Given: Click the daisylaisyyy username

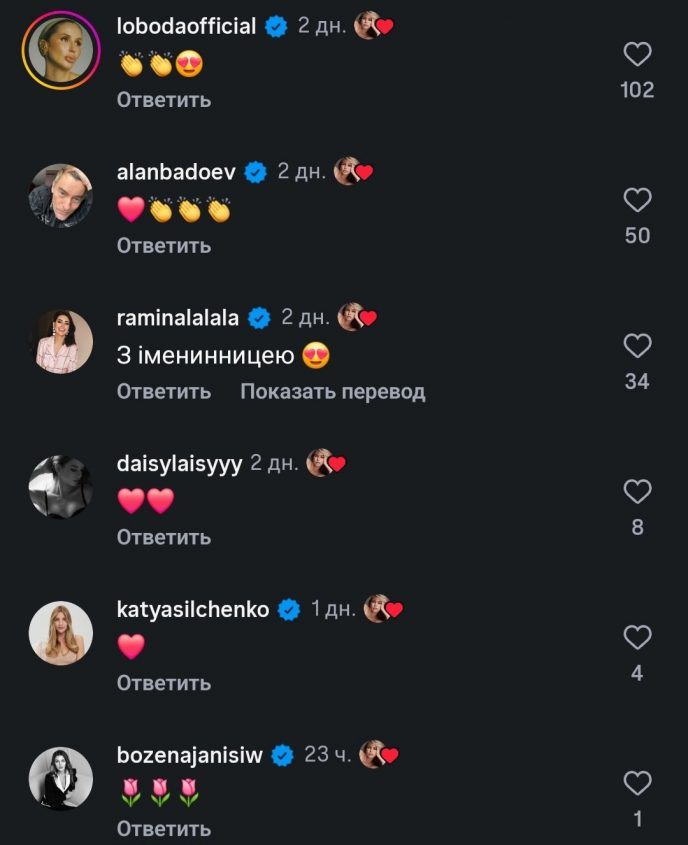Looking at the screenshot, I should click(180, 464).
